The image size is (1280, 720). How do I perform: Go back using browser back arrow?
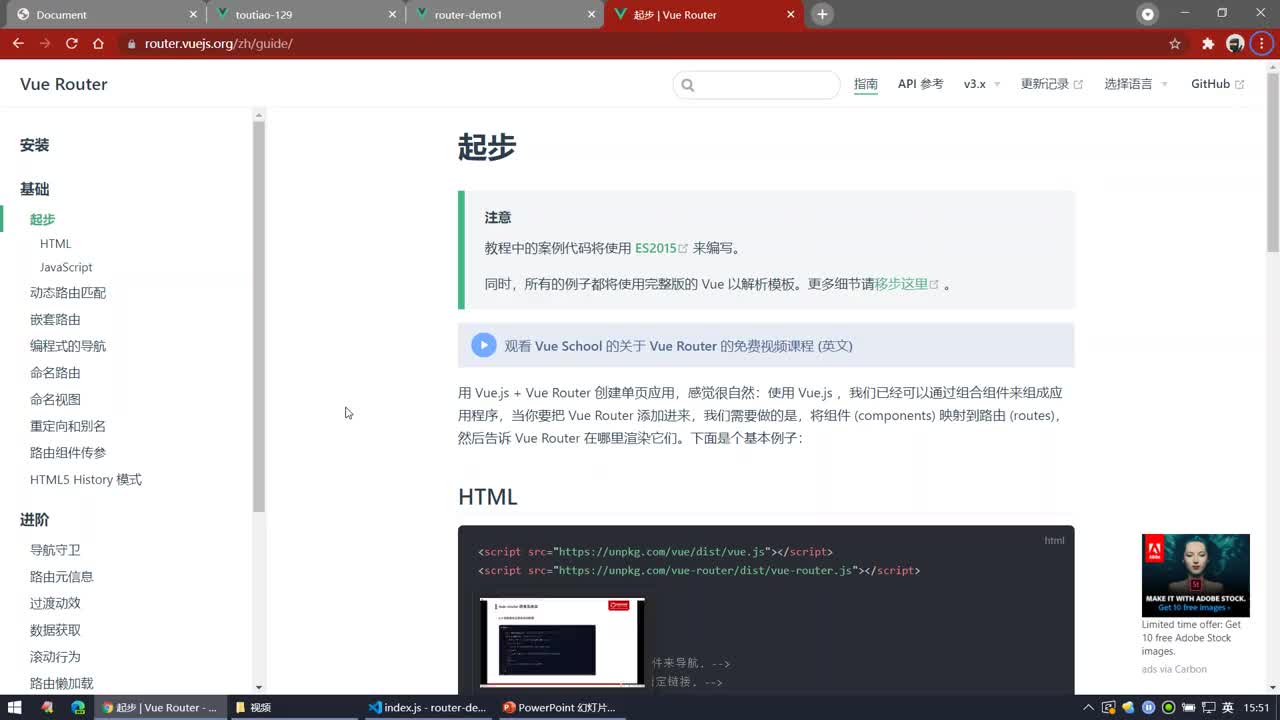[18, 43]
